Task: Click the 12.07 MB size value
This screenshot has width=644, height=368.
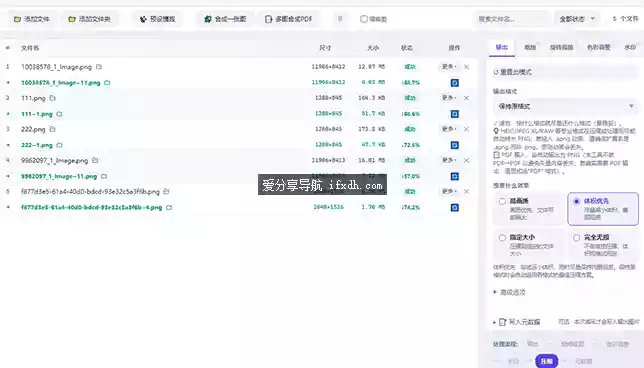Action: tap(371, 67)
